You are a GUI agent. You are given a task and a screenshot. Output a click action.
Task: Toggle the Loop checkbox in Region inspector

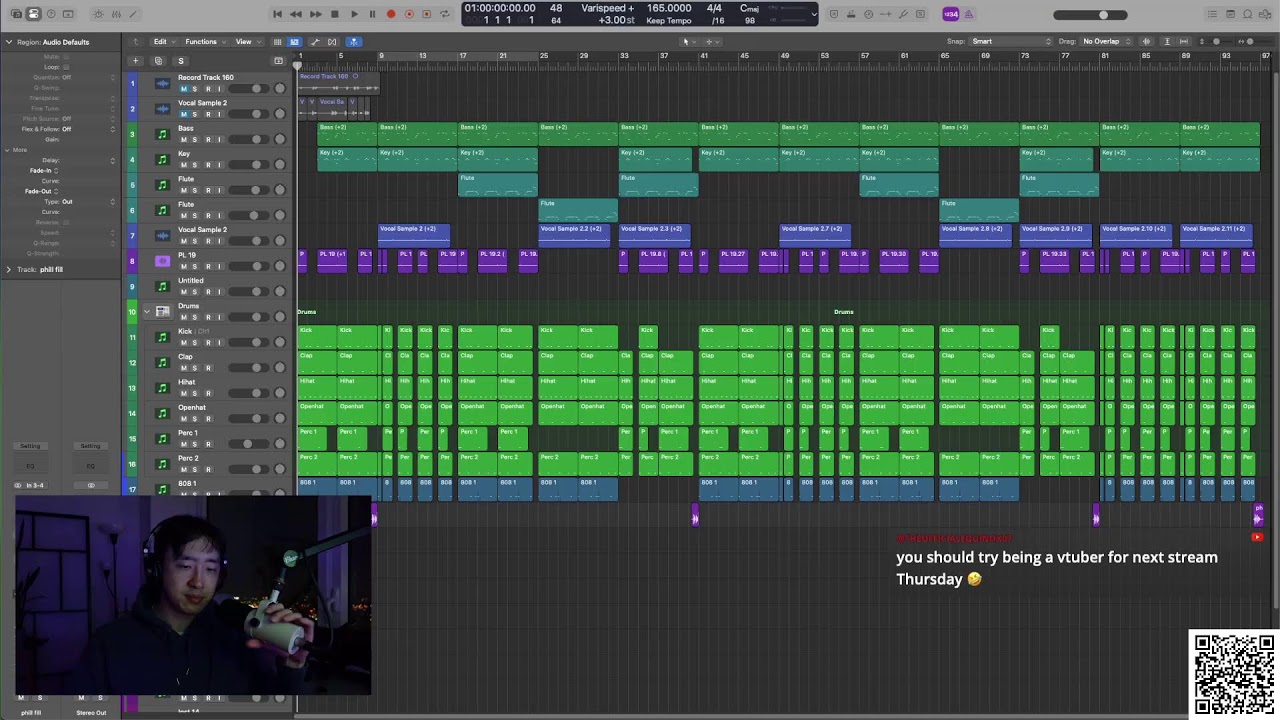(x=66, y=67)
